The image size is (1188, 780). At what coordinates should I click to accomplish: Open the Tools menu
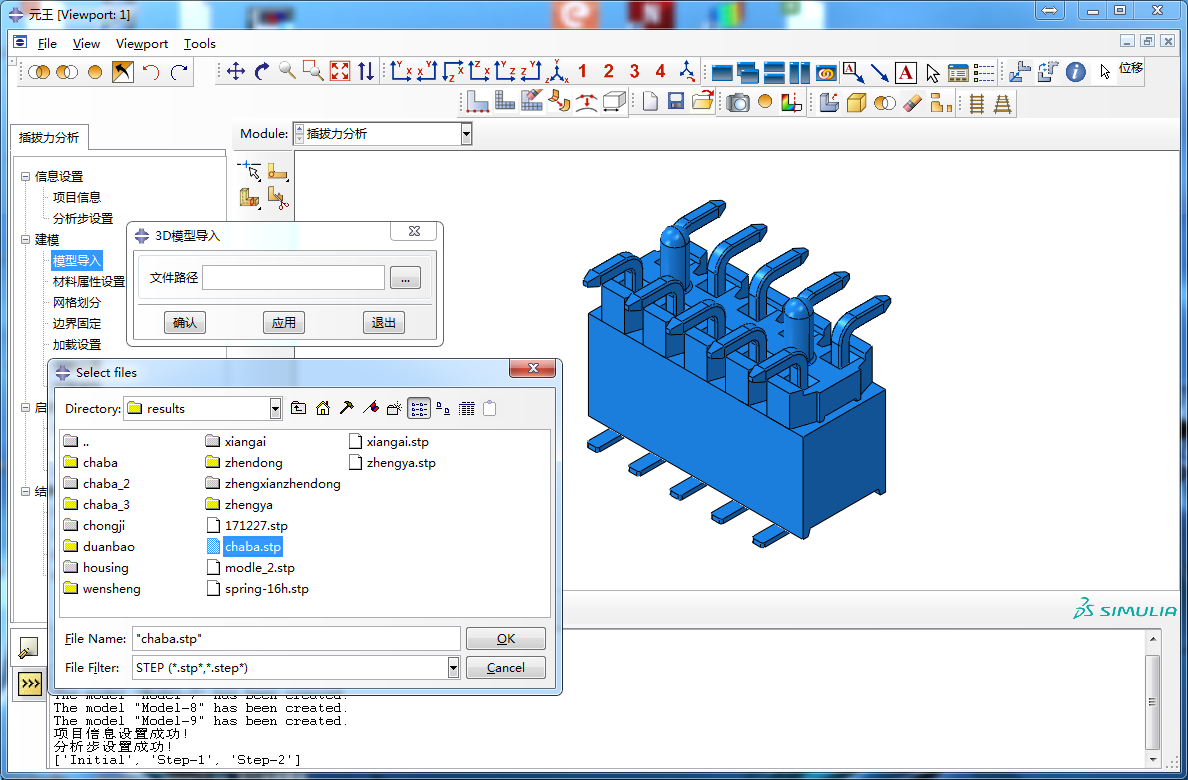tap(200, 43)
